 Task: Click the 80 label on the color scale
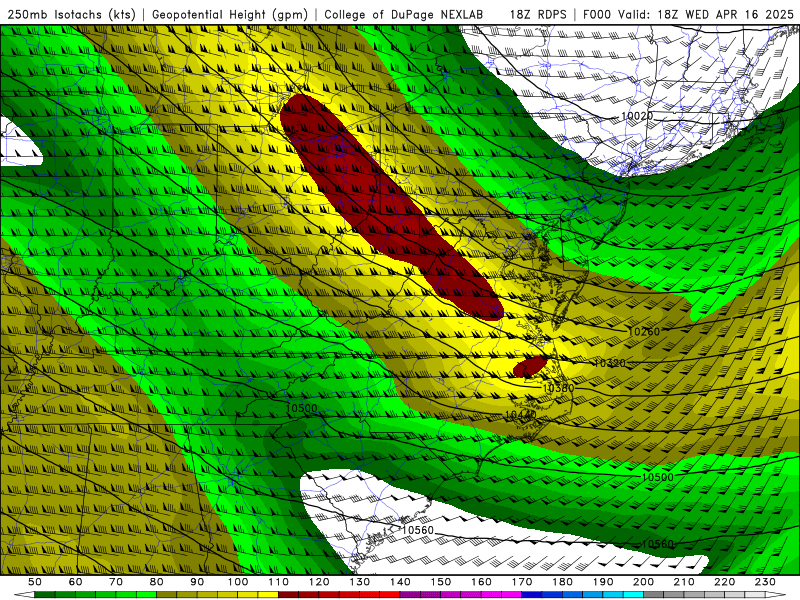157,582
